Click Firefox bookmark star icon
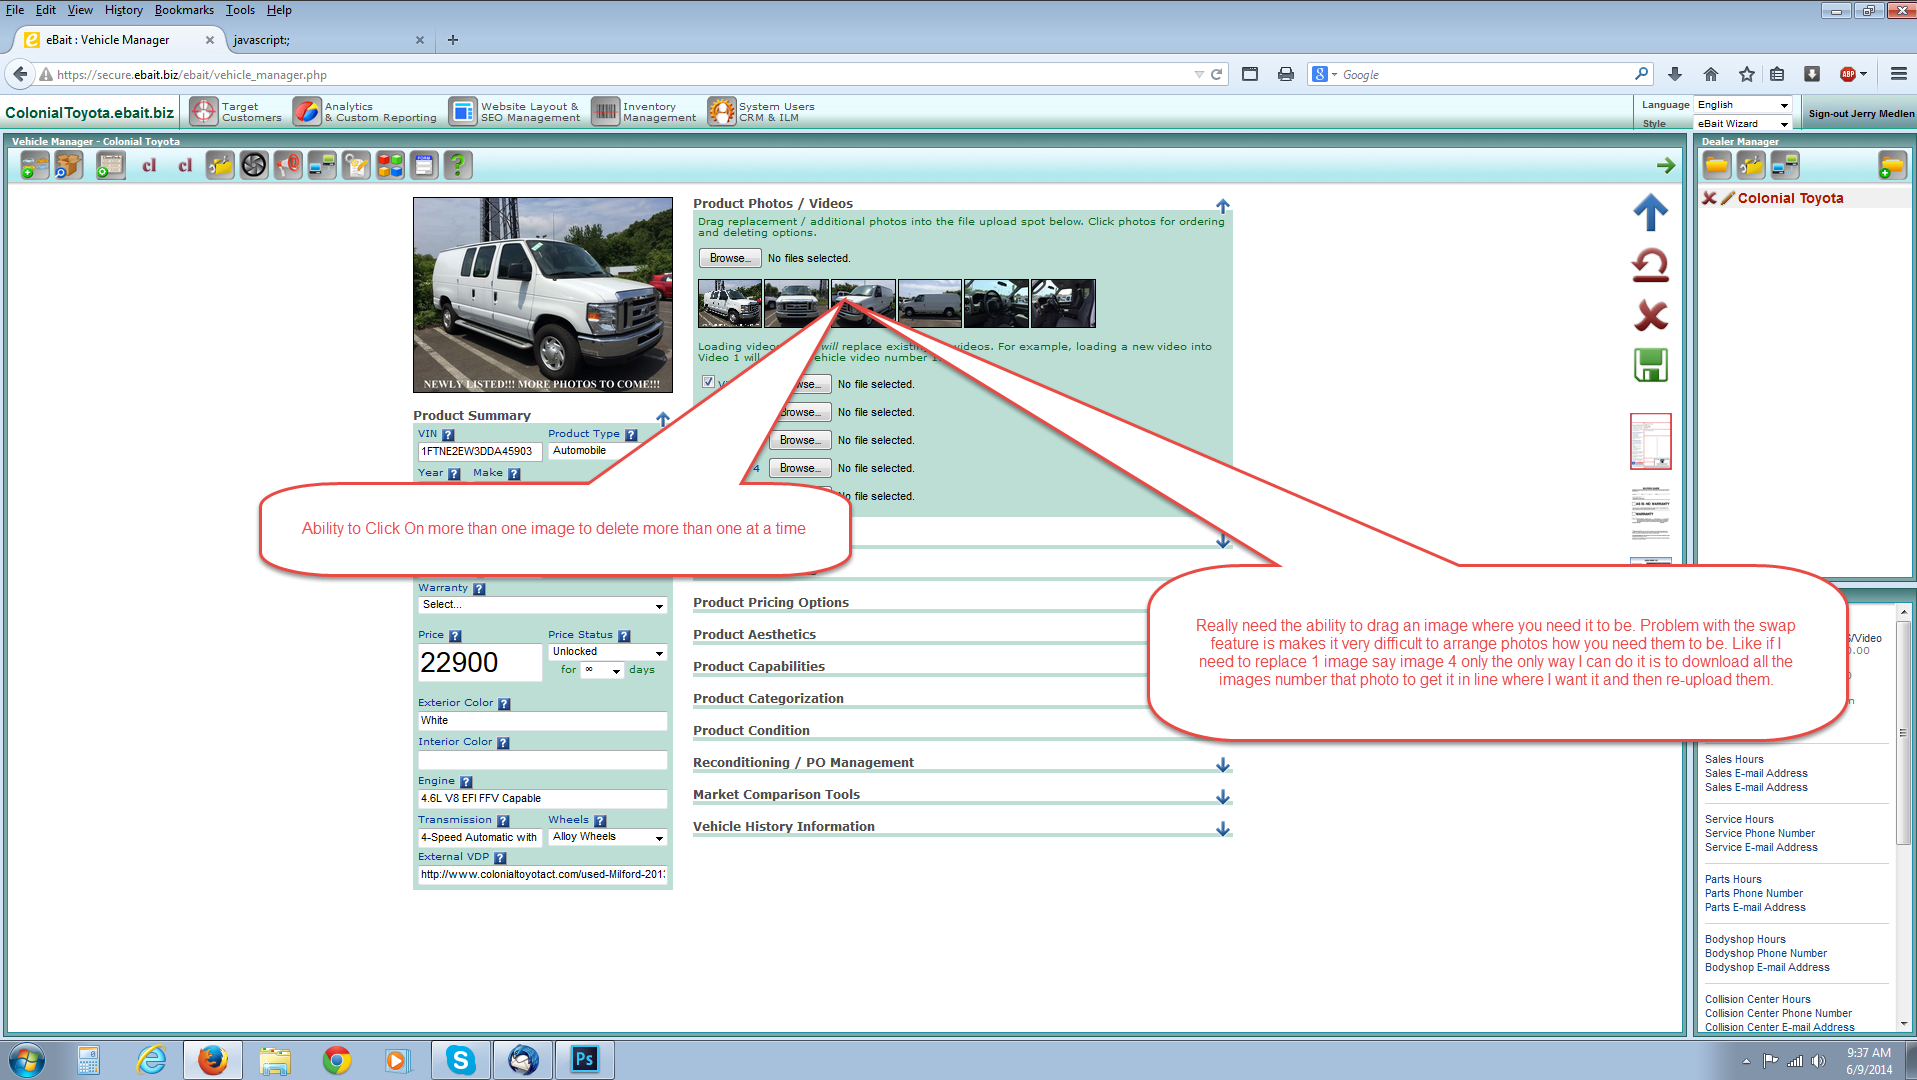The width and height of the screenshot is (1917, 1080). [x=1747, y=74]
